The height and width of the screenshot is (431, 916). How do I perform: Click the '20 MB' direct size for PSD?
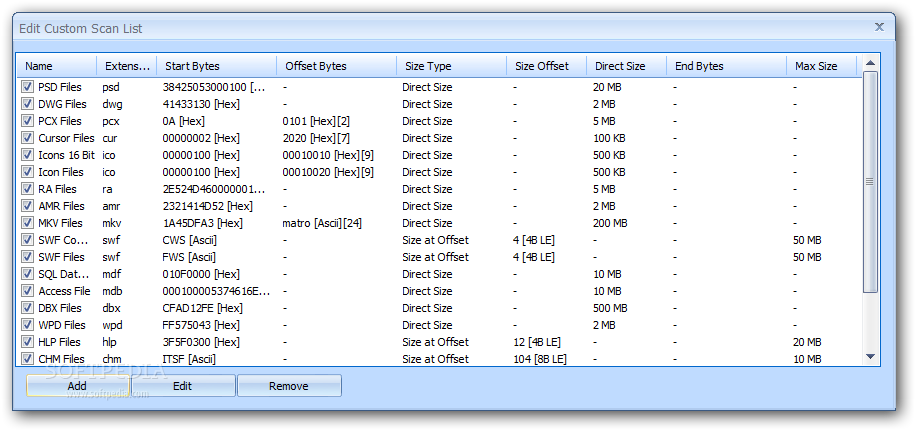click(606, 87)
